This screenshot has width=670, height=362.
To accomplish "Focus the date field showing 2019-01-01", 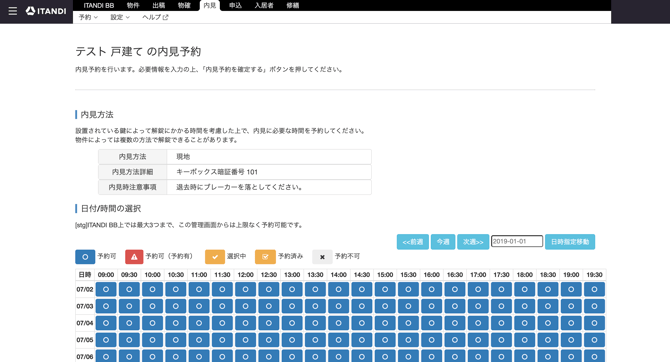I will click(517, 241).
